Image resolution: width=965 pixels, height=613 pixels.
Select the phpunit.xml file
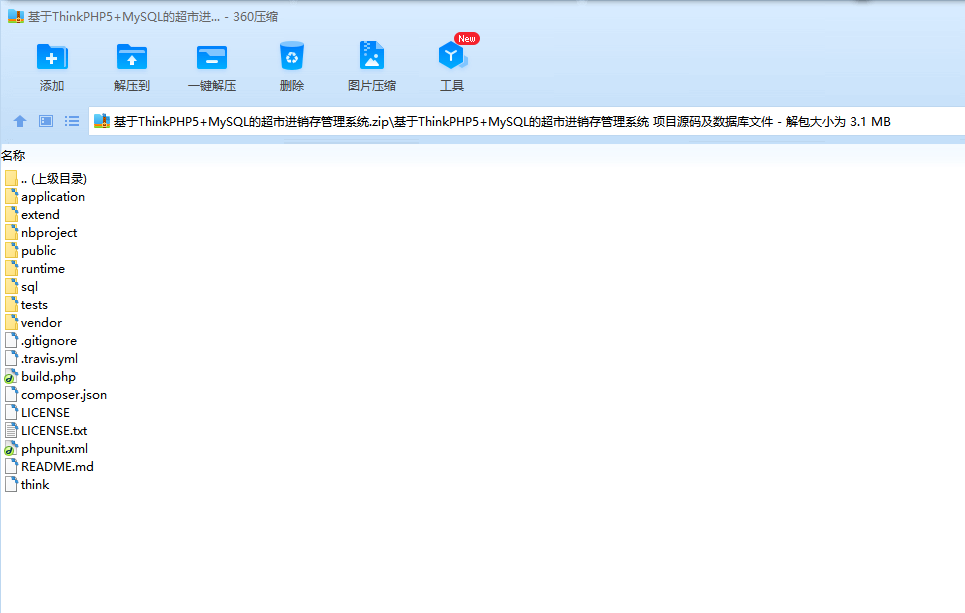(x=46, y=449)
